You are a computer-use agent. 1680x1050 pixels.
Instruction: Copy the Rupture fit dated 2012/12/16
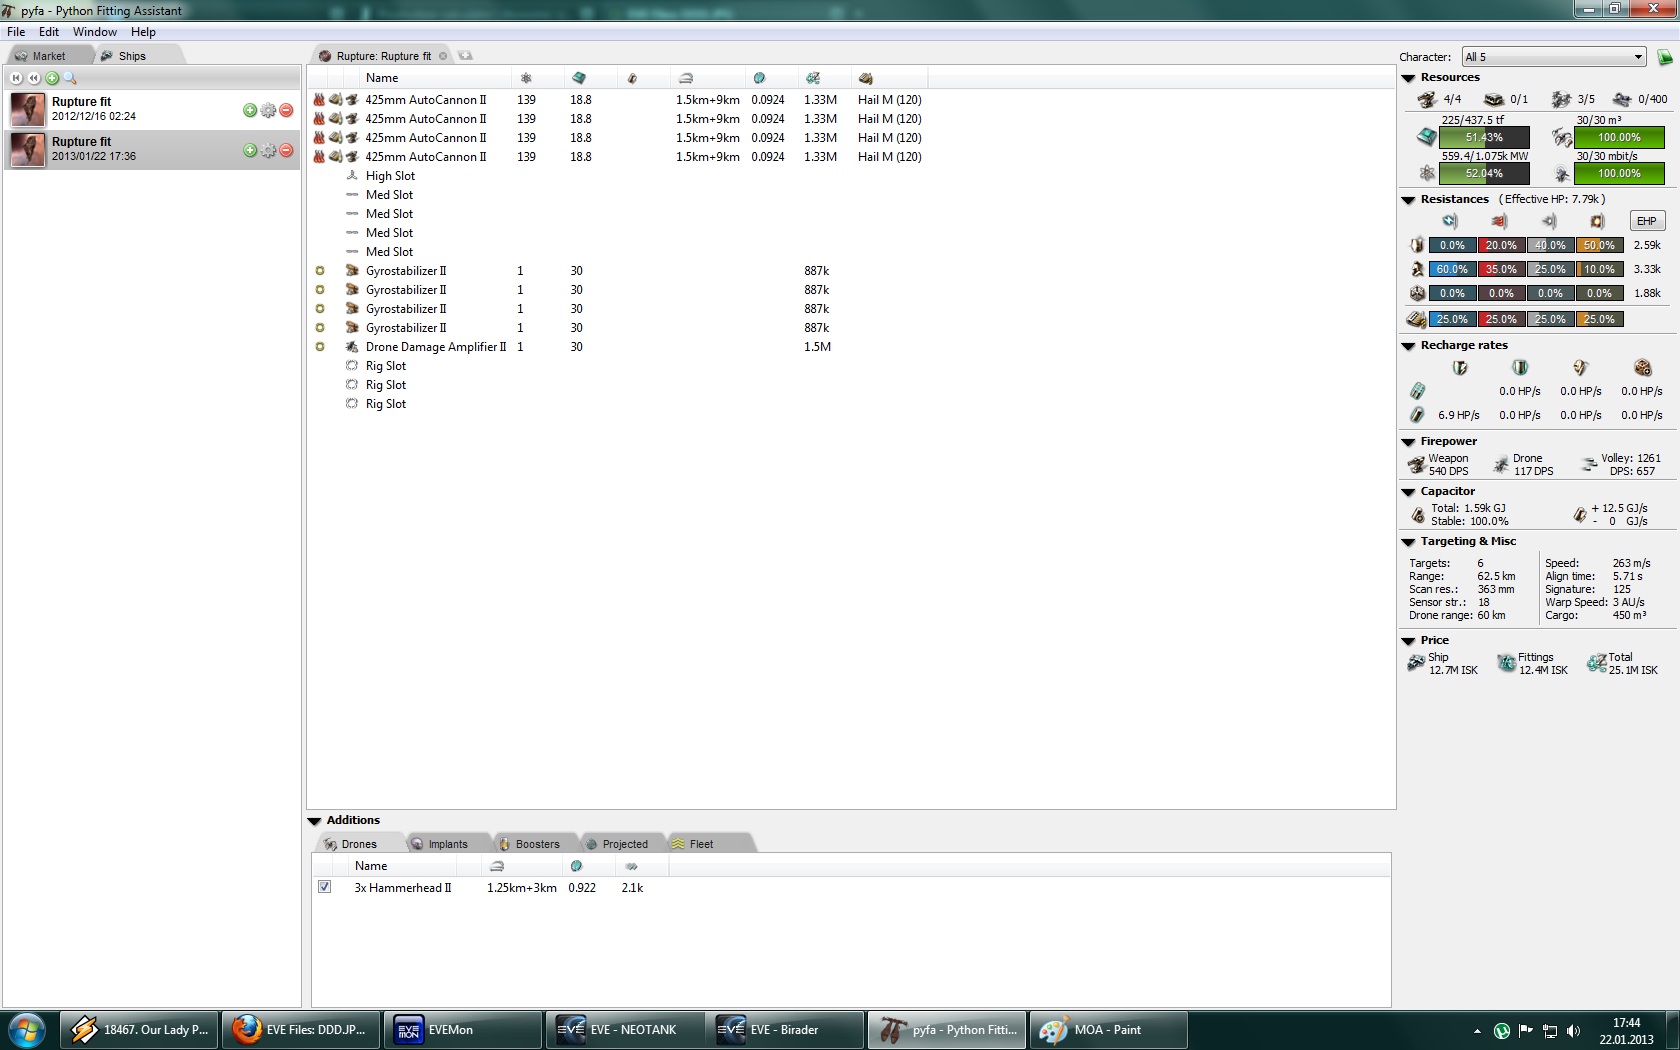pyautogui.click(x=250, y=110)
